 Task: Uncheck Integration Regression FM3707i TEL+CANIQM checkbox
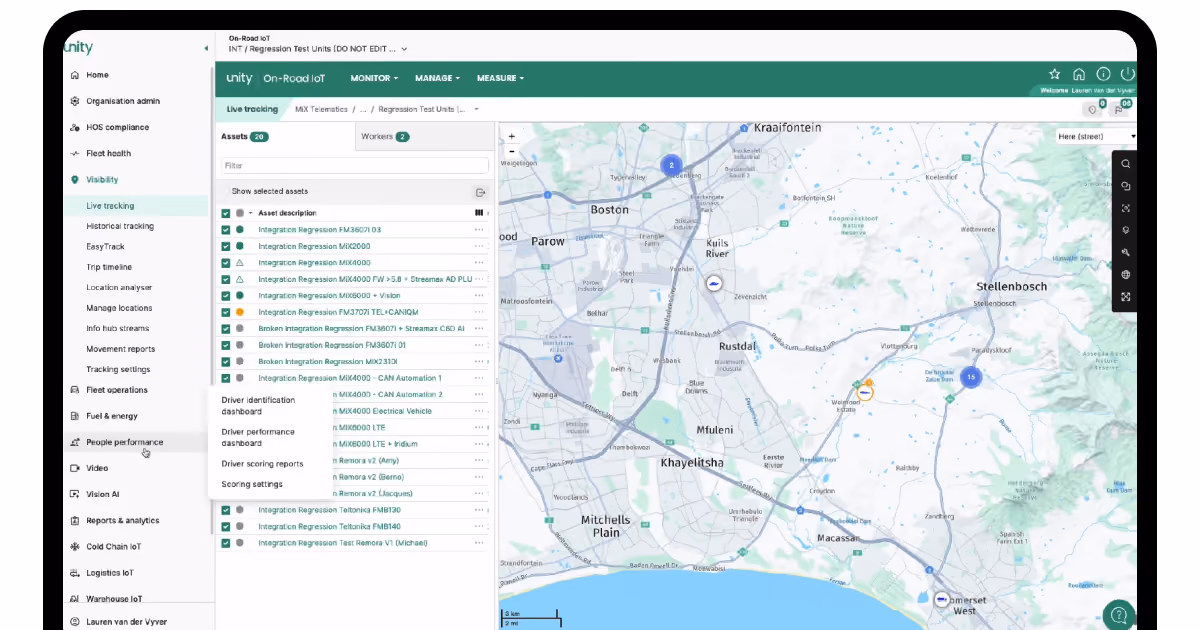point(226,312)
